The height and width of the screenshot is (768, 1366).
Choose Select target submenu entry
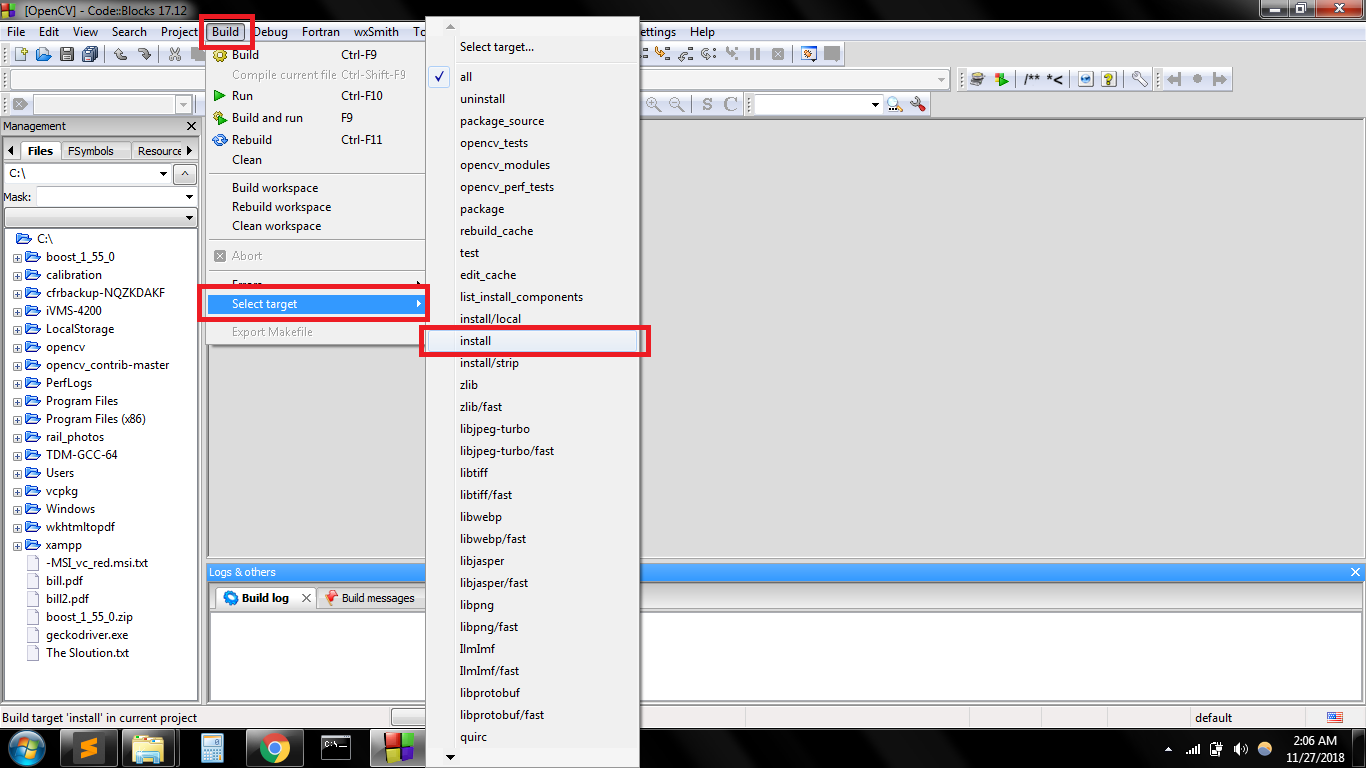[x=317, y=304]
